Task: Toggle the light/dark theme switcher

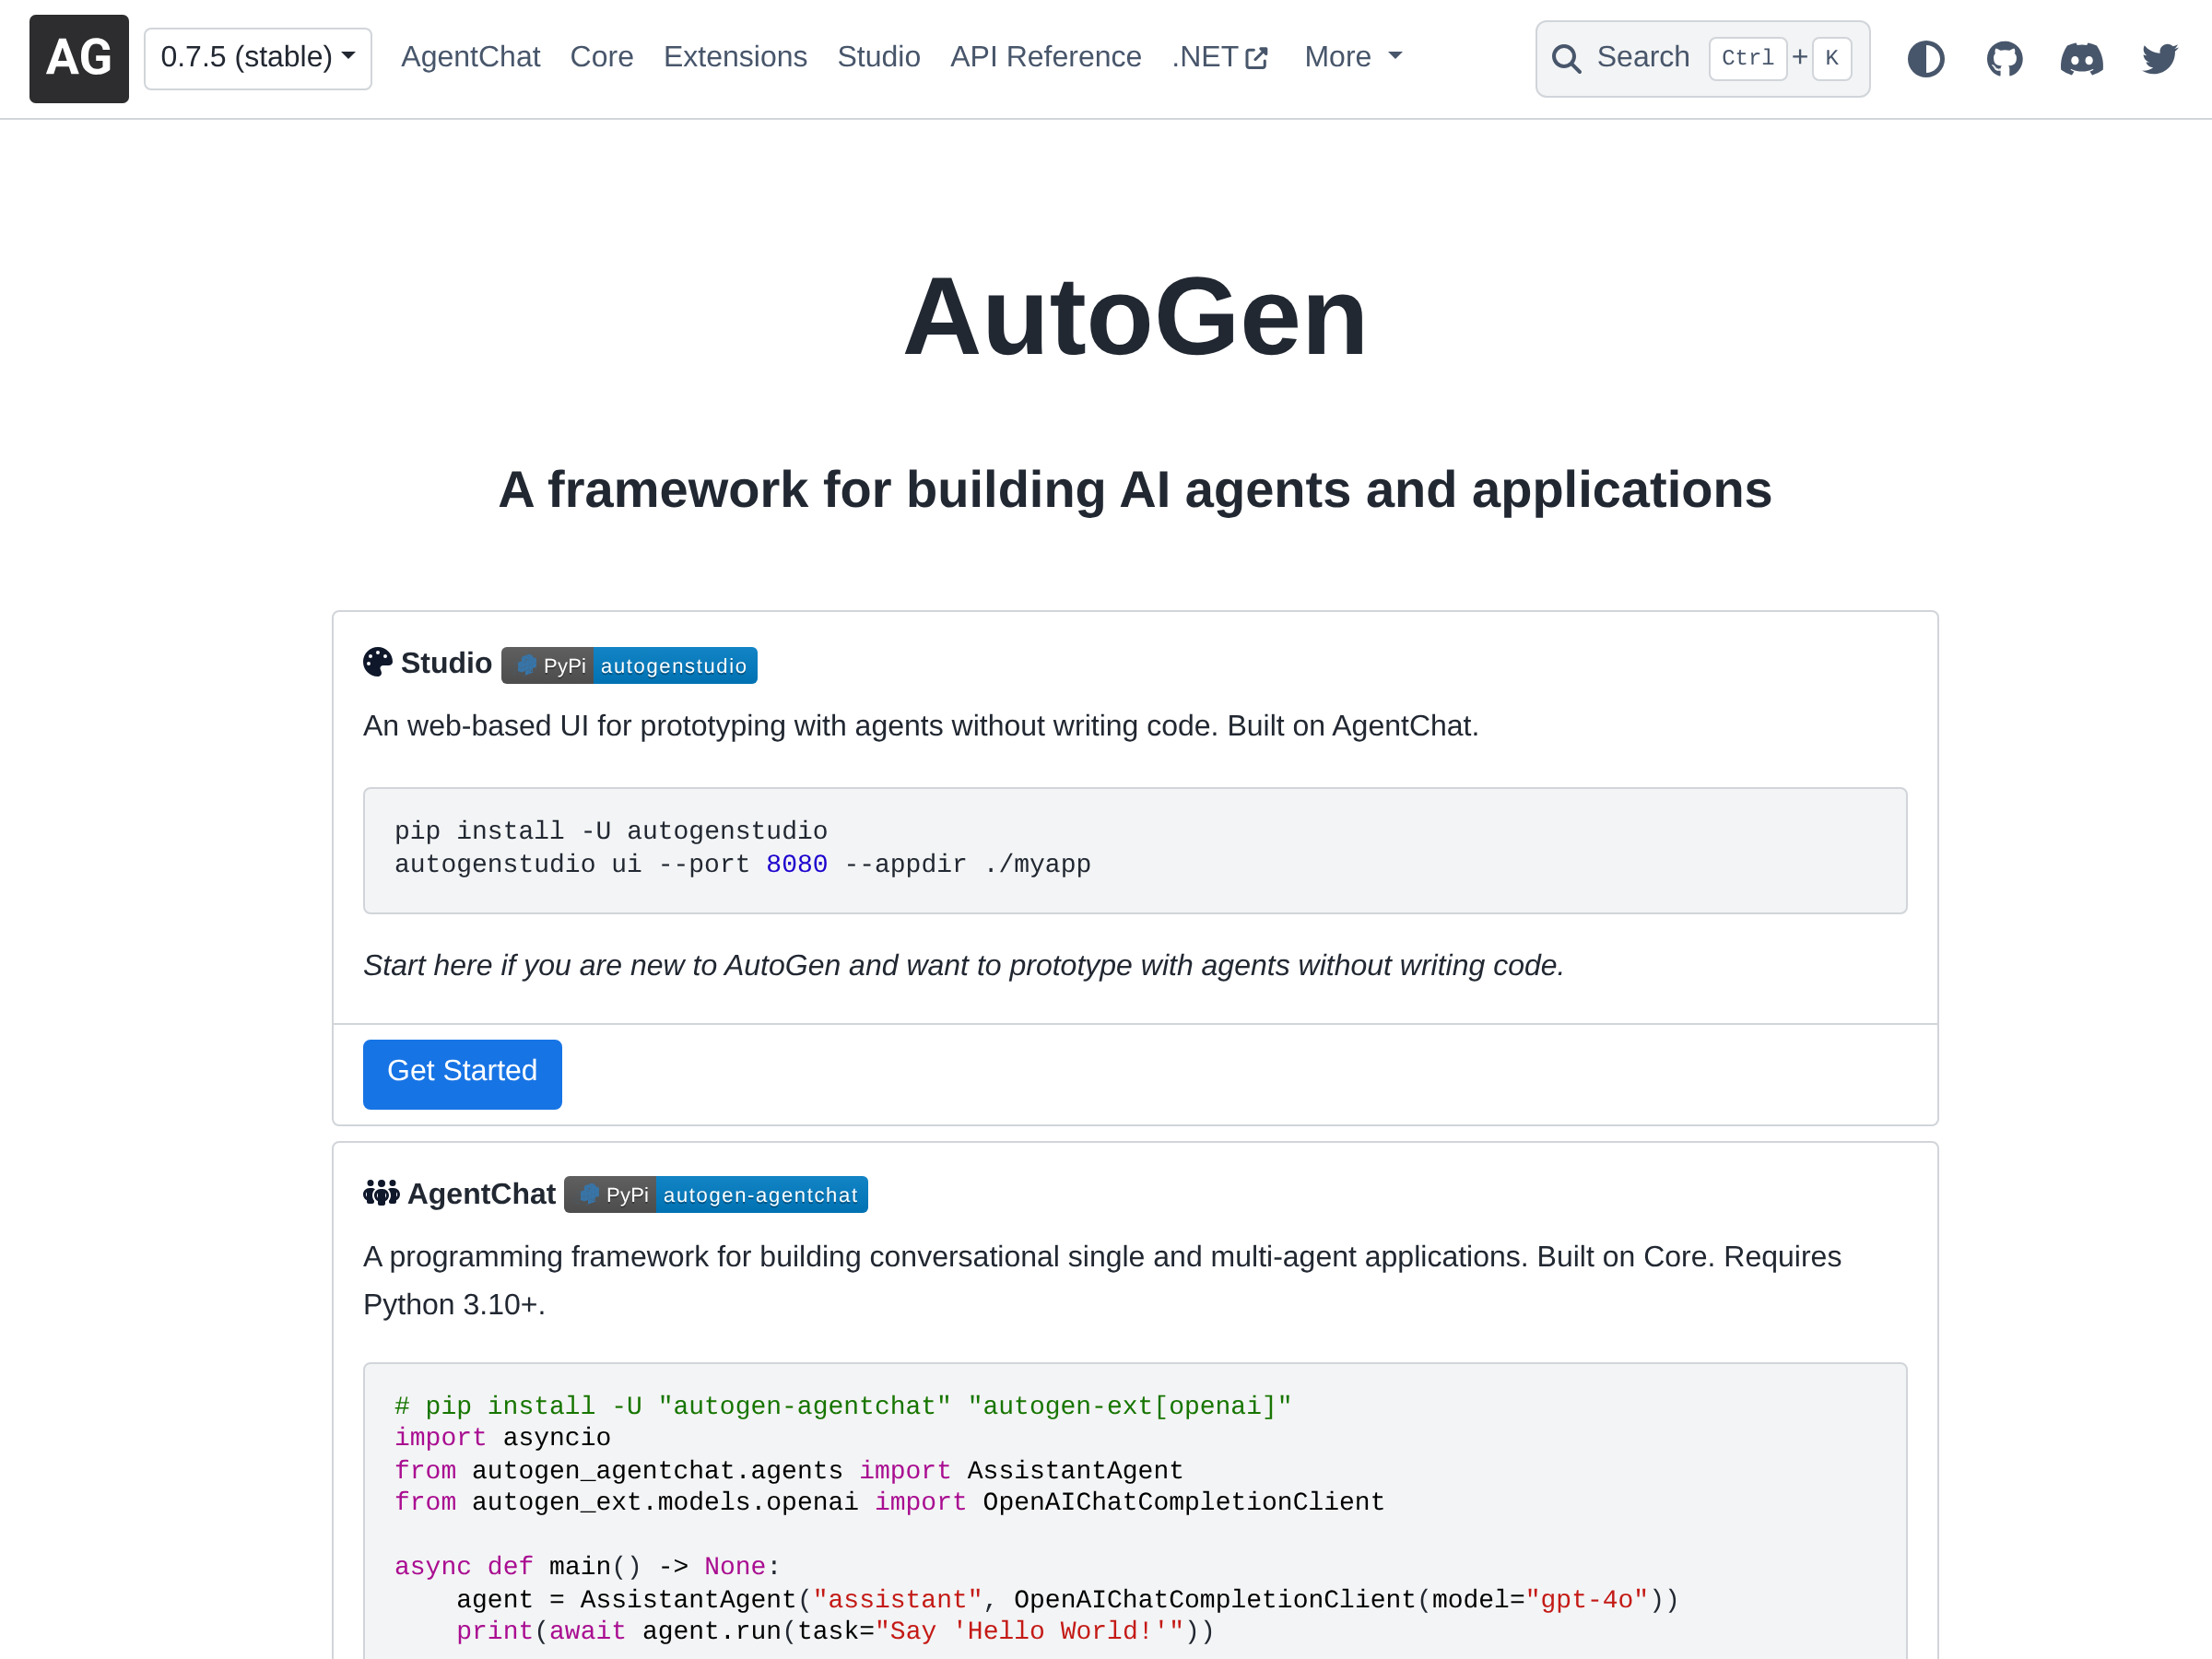Action: 1925,58
